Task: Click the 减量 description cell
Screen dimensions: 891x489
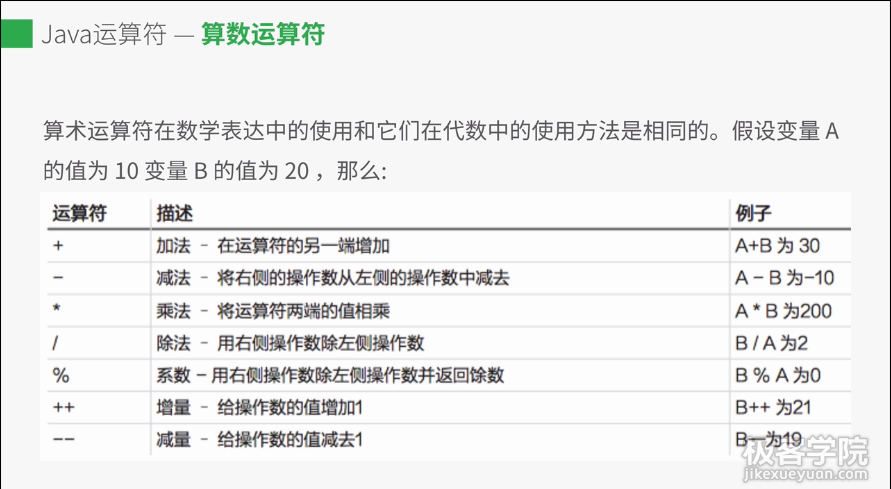Action: 260,440
